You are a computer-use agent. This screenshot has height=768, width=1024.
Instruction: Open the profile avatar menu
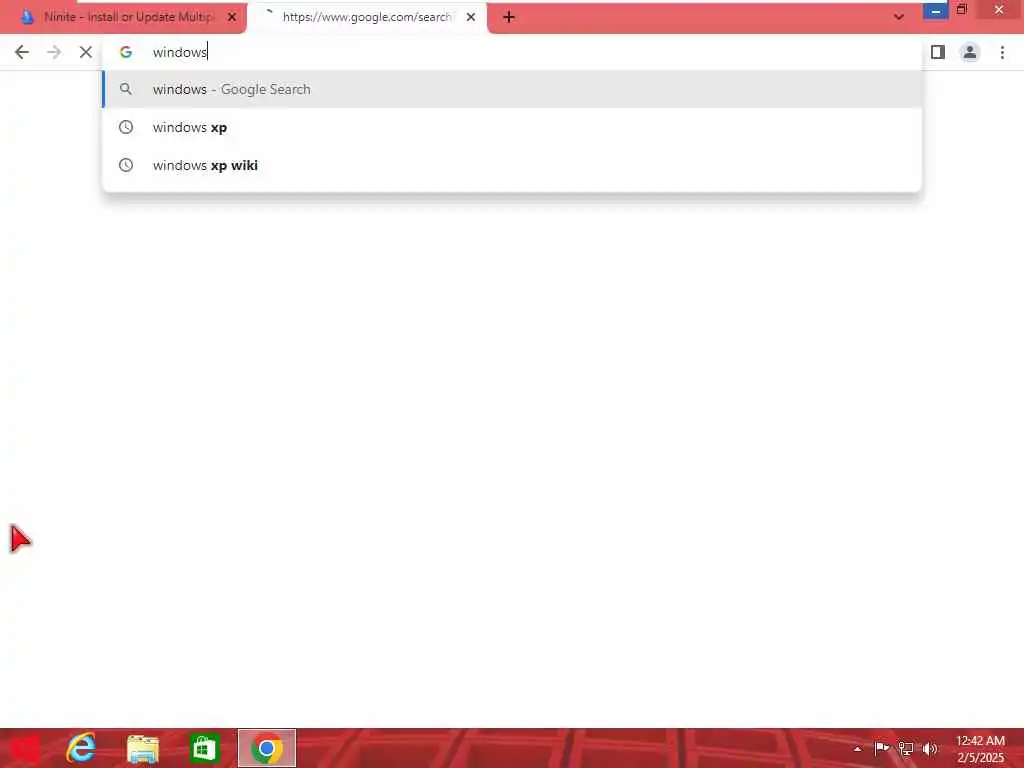[x=970, y=52]
